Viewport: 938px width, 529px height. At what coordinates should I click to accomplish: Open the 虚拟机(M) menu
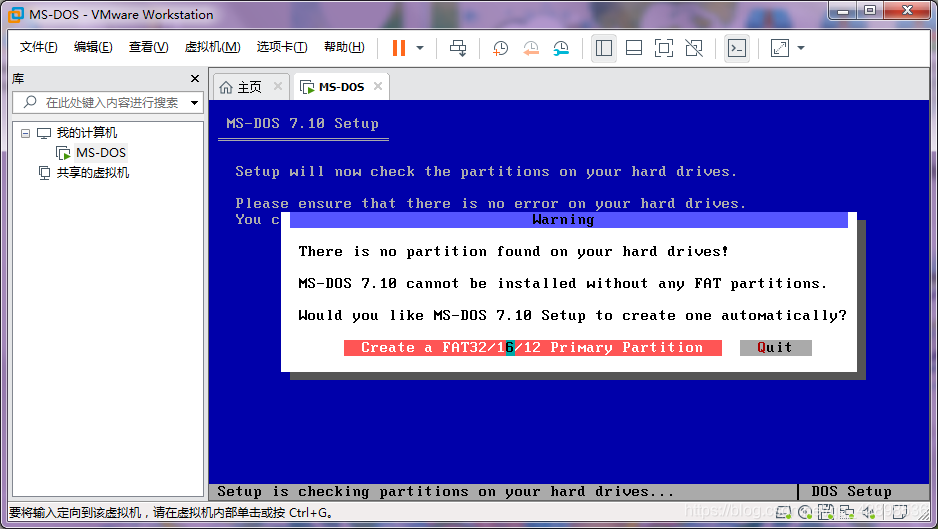[x=212, y=47]
